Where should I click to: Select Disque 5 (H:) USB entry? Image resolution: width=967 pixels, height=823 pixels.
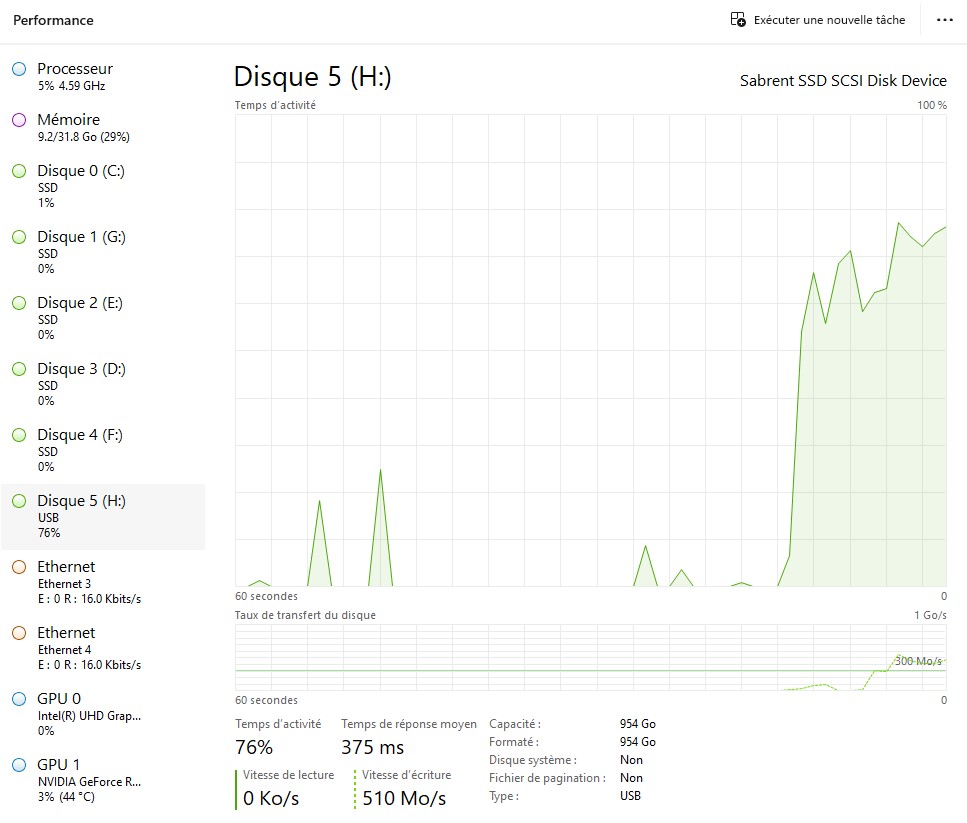point(81,515)
